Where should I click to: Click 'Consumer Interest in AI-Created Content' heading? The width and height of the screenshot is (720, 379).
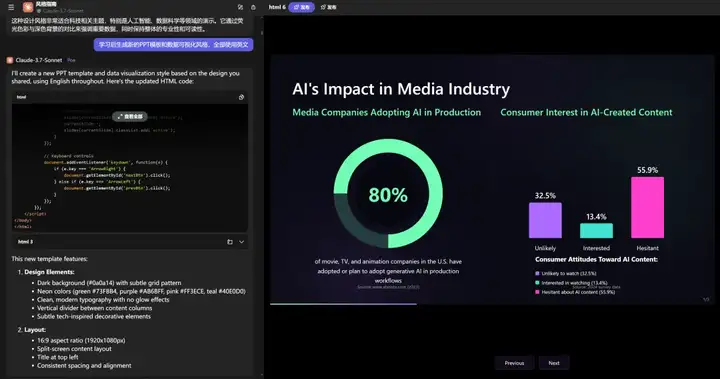pos(586,113)
